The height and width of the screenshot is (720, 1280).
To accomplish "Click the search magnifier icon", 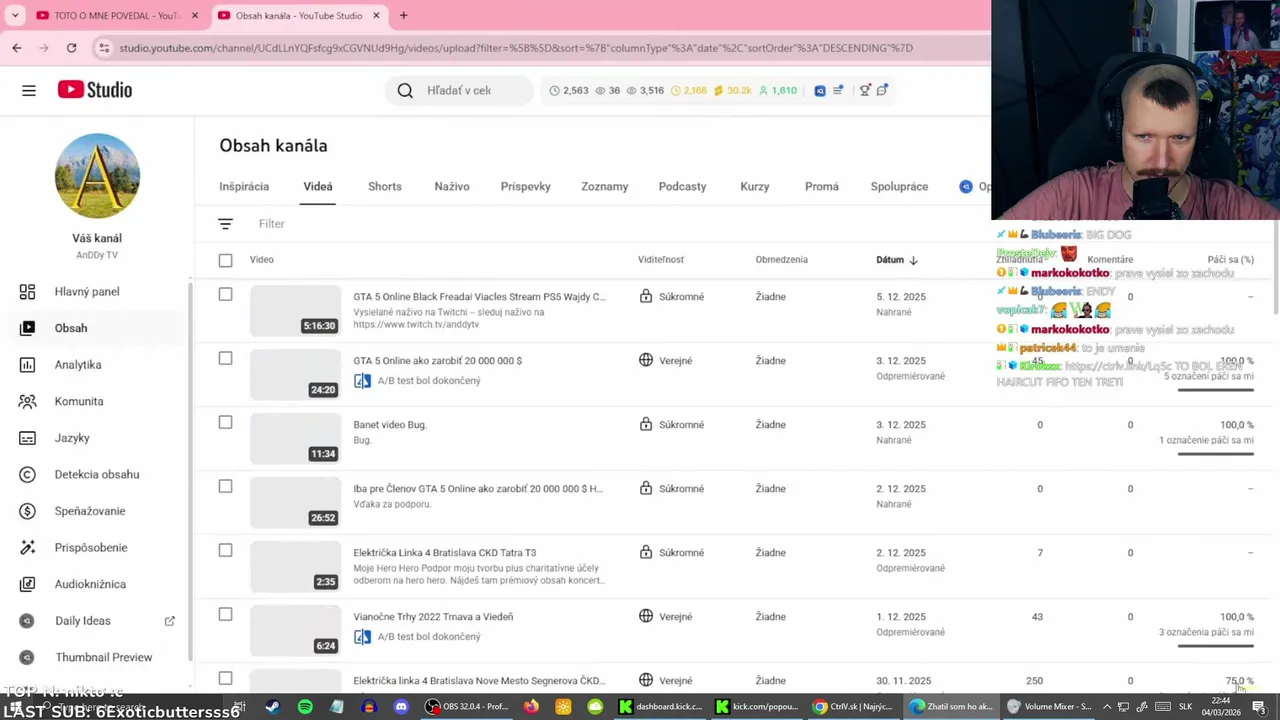I will pos(405,90).
